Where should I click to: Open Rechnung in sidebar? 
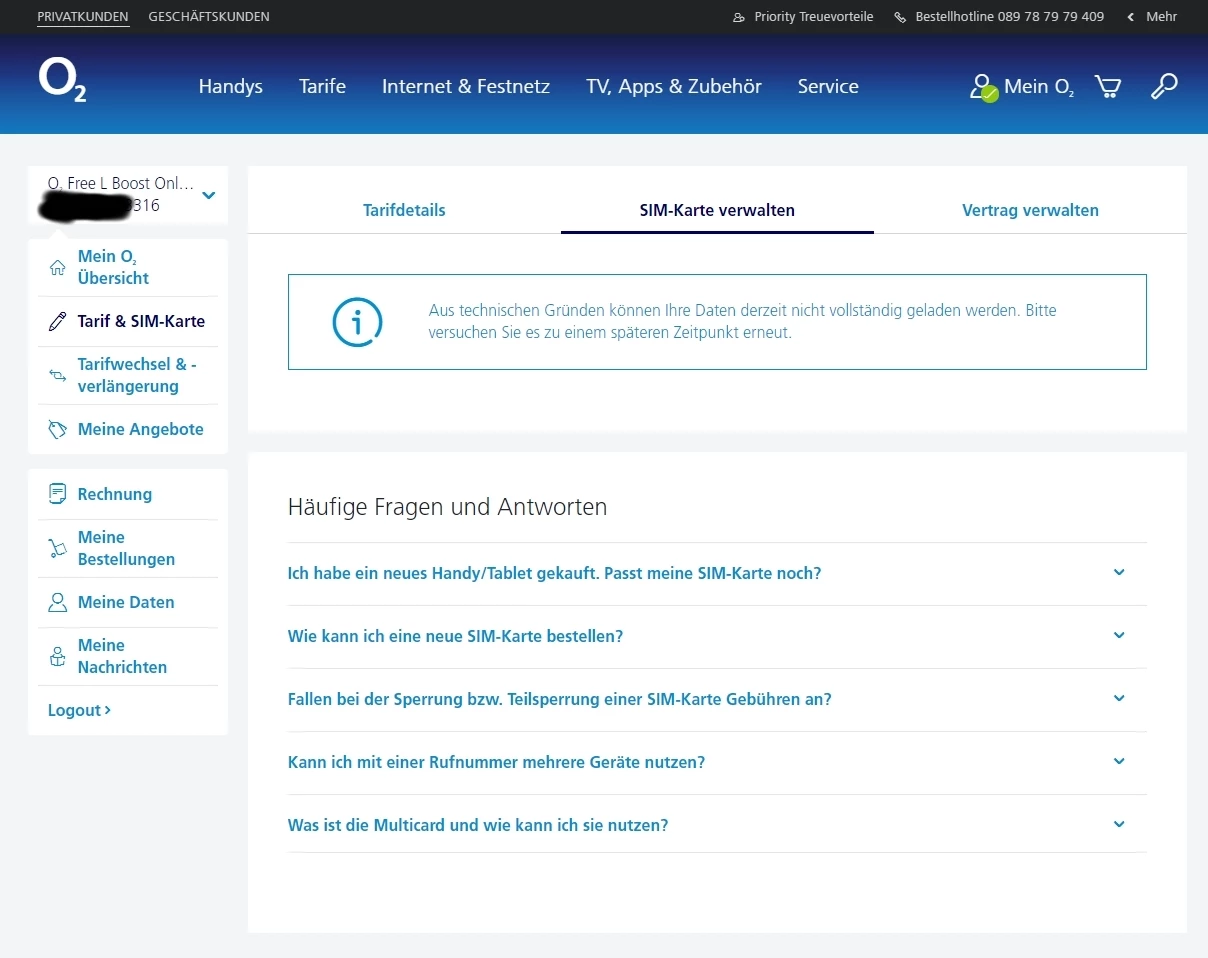pyautogui.click(x=115, y=494)
